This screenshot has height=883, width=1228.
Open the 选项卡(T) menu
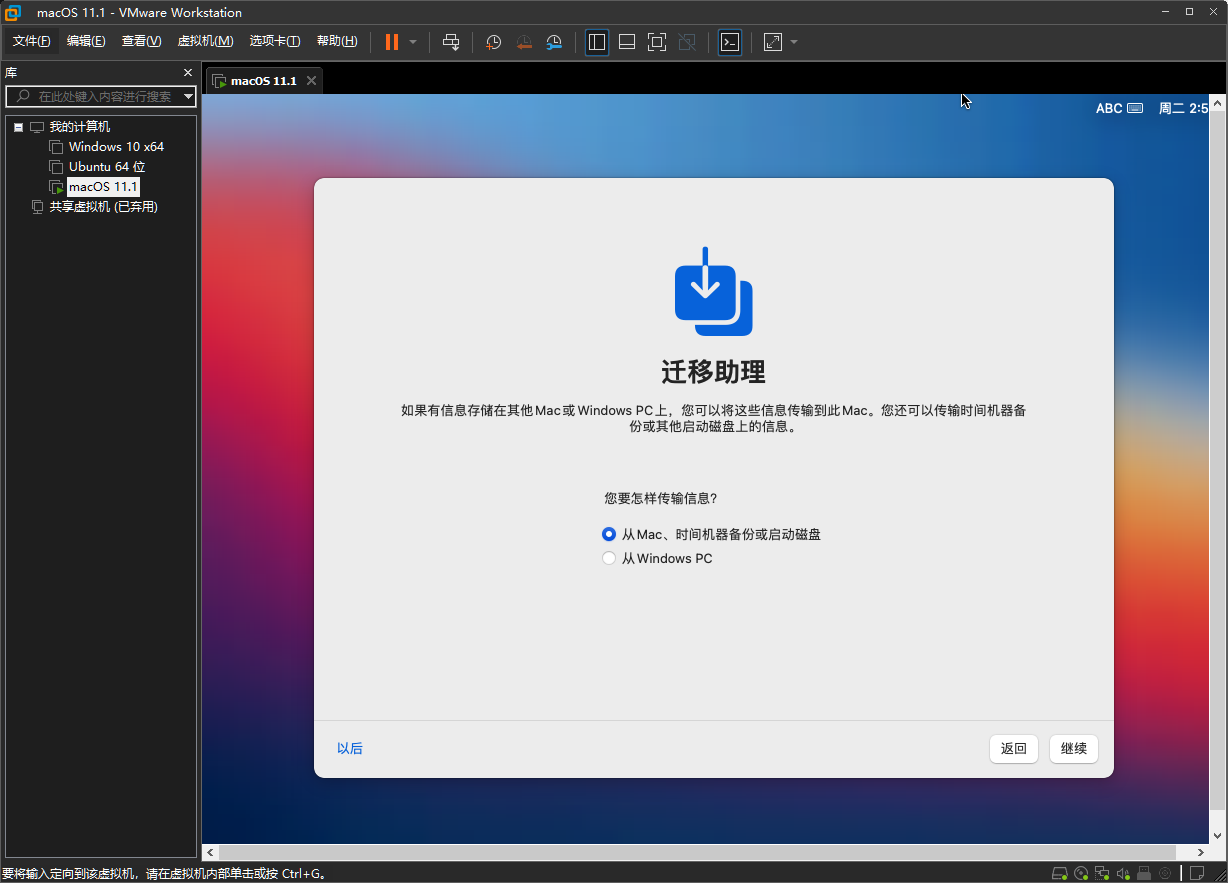coord(275,41)
